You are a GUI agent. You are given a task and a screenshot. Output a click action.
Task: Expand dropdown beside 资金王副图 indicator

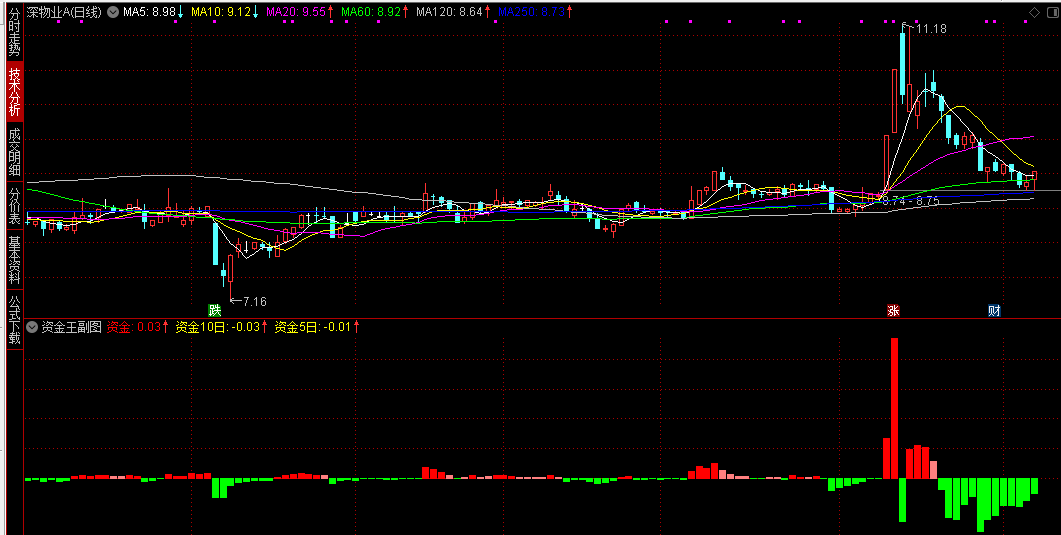point(32,327)
